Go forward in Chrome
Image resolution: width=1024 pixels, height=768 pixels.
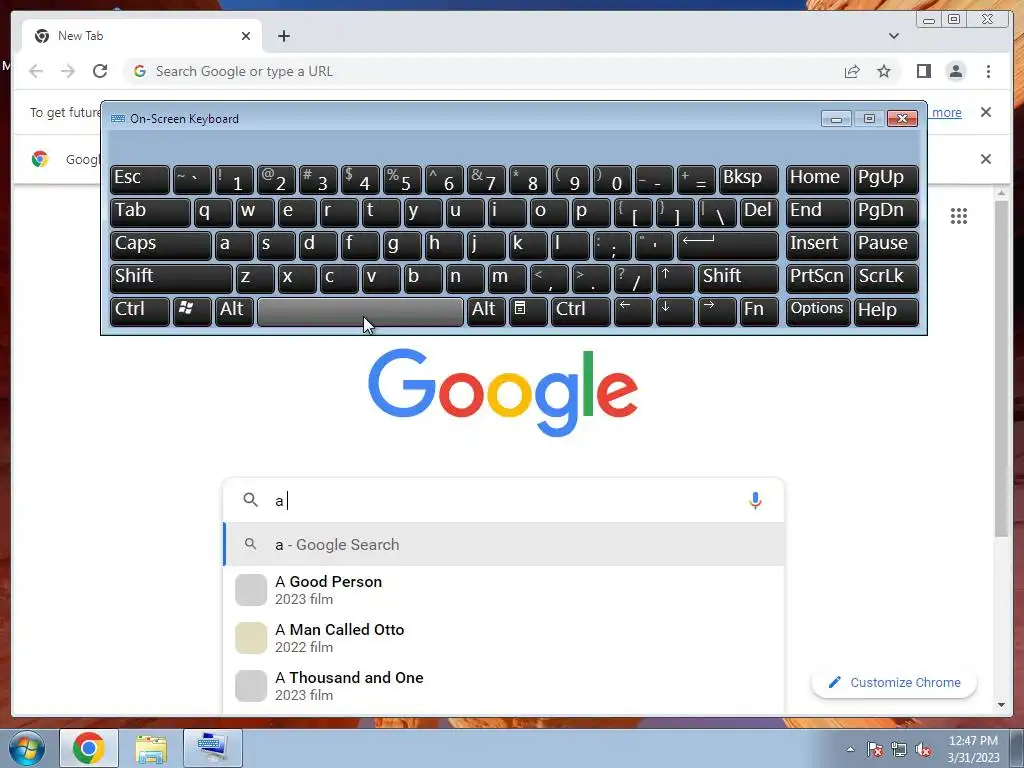68,71
